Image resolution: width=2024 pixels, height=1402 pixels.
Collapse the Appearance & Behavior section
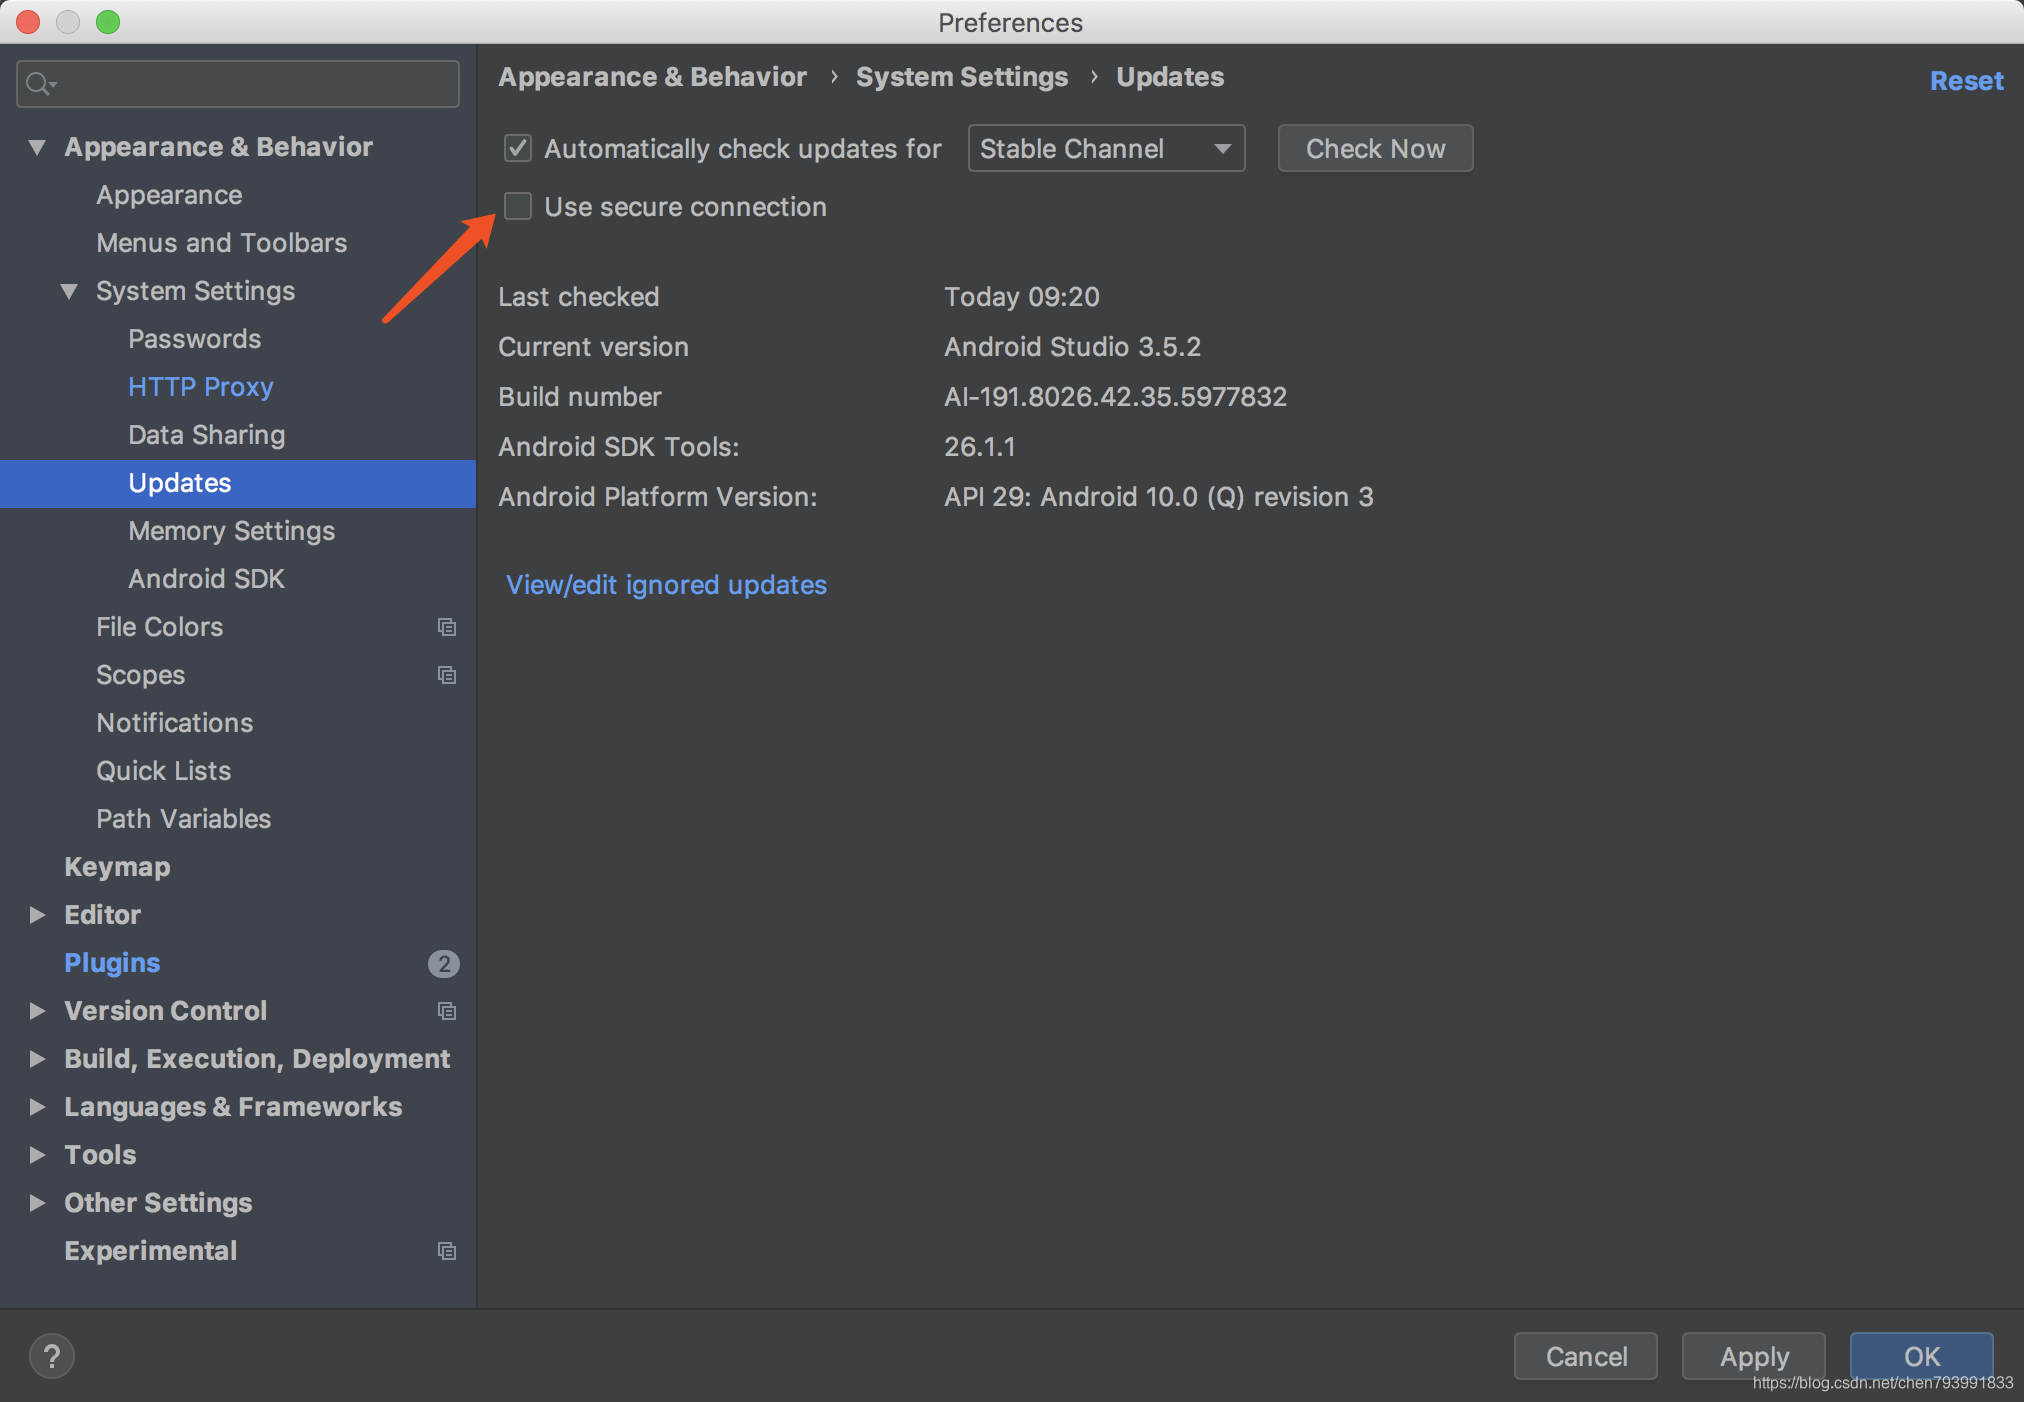coord(38,147)
